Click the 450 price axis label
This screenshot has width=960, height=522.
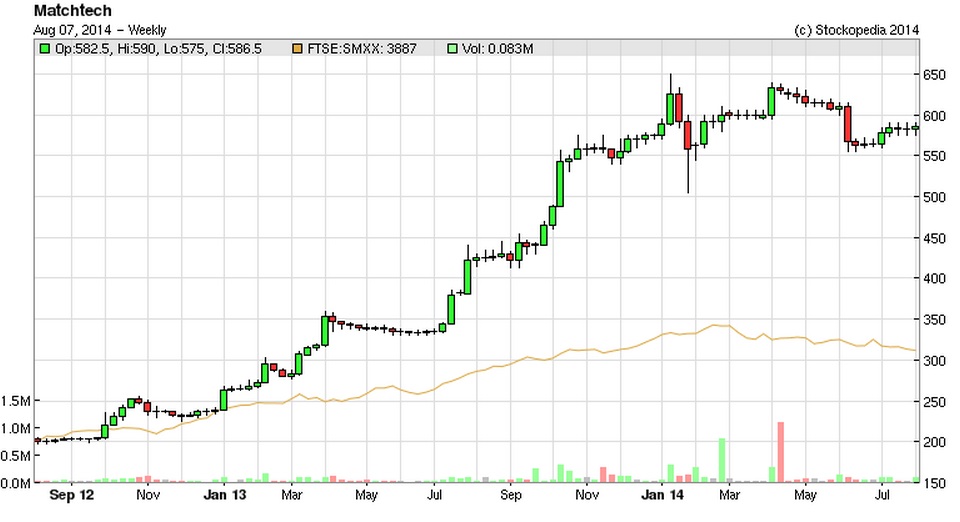click(934, 238)
